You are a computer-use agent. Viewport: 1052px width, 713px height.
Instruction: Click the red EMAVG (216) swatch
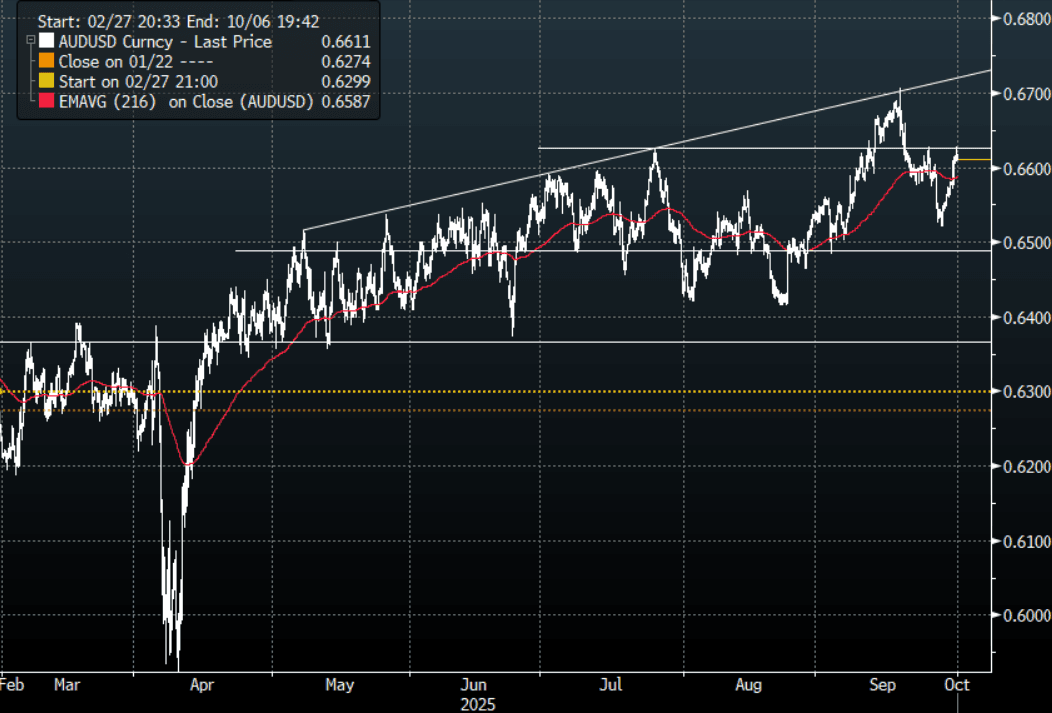pos(45,99)
